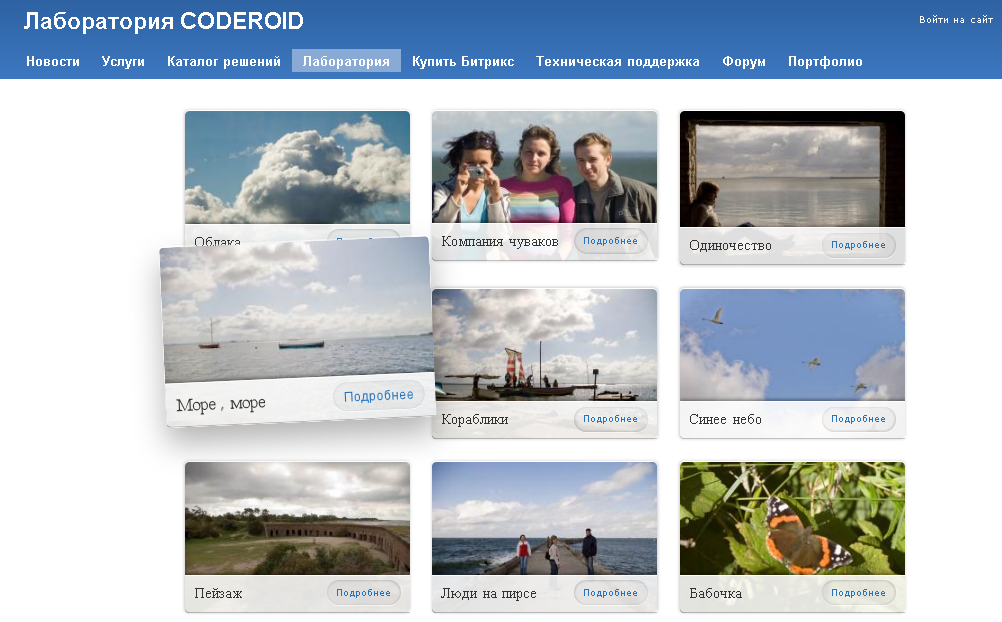
Task: Open the Кораблики boats photo thumbnail
Action: tap(544, 345)
